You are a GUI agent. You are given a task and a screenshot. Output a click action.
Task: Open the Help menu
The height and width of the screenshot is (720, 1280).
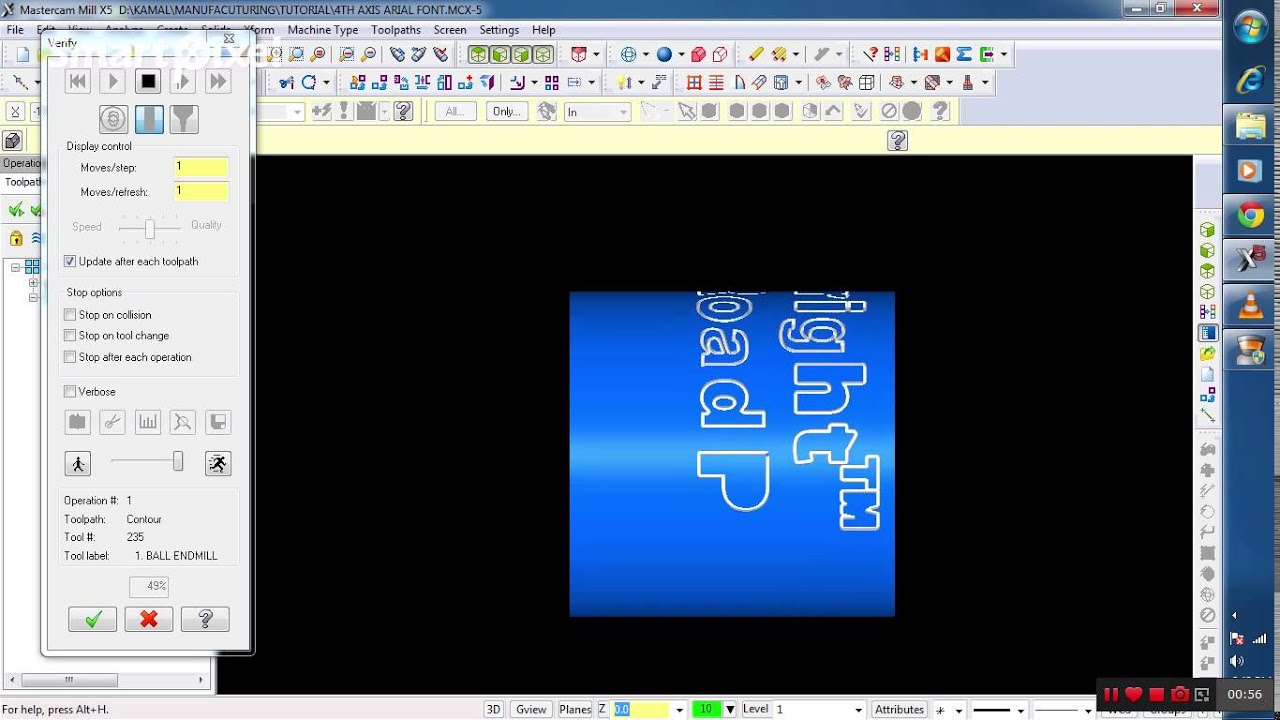point(544,30)
